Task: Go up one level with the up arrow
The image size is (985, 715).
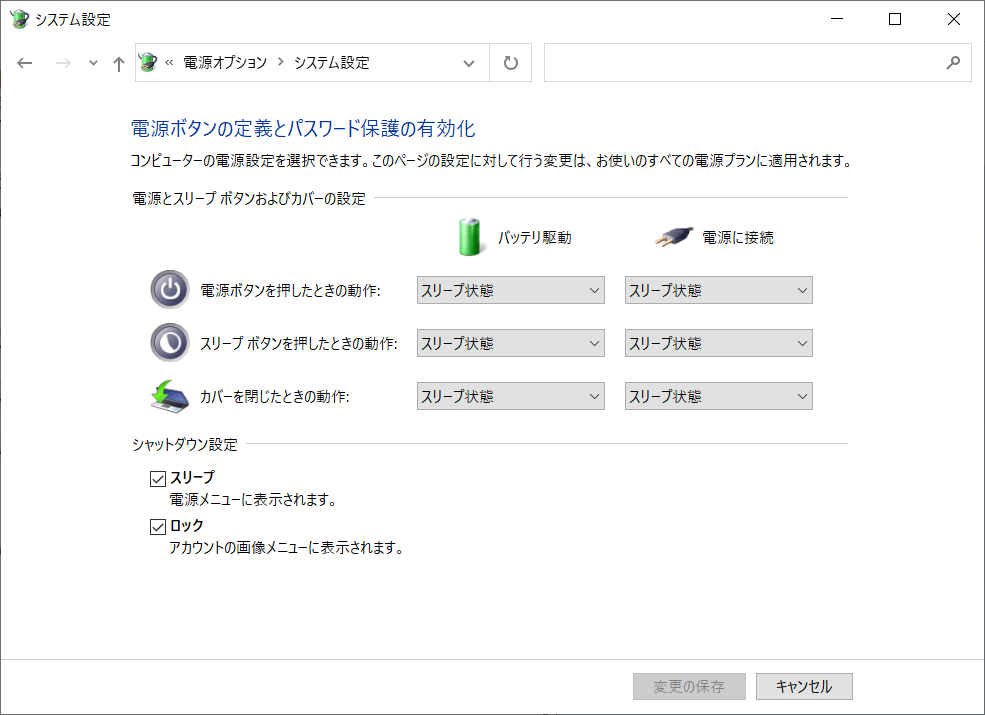Action: click(119, 63)
